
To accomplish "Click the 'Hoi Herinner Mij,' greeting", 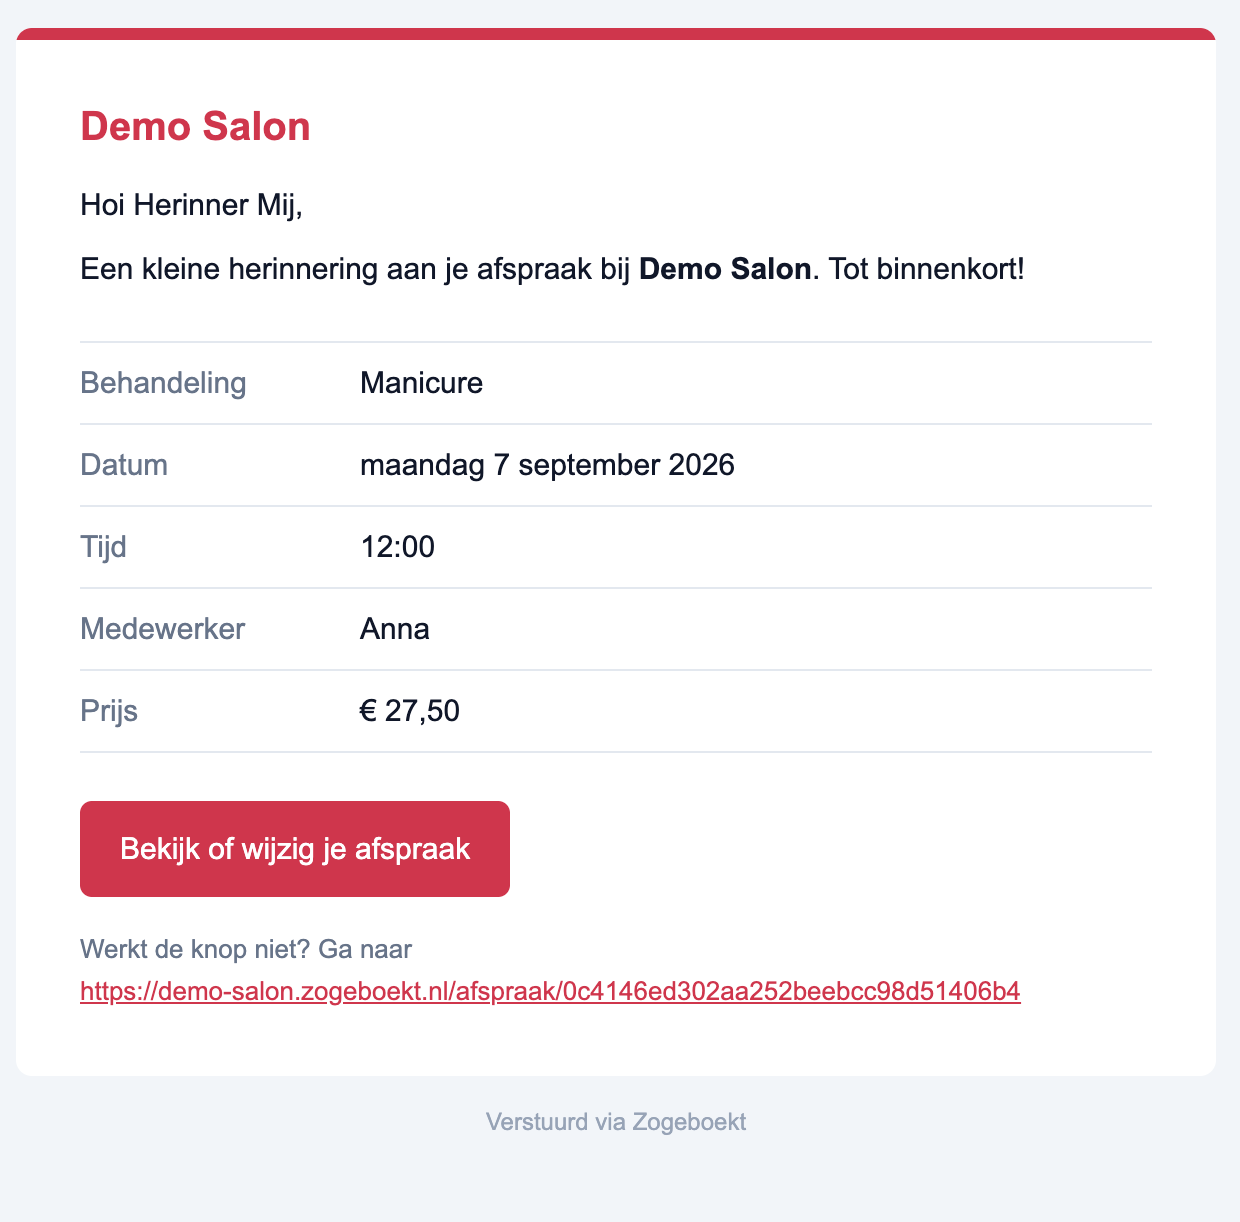I will (191, 205).
